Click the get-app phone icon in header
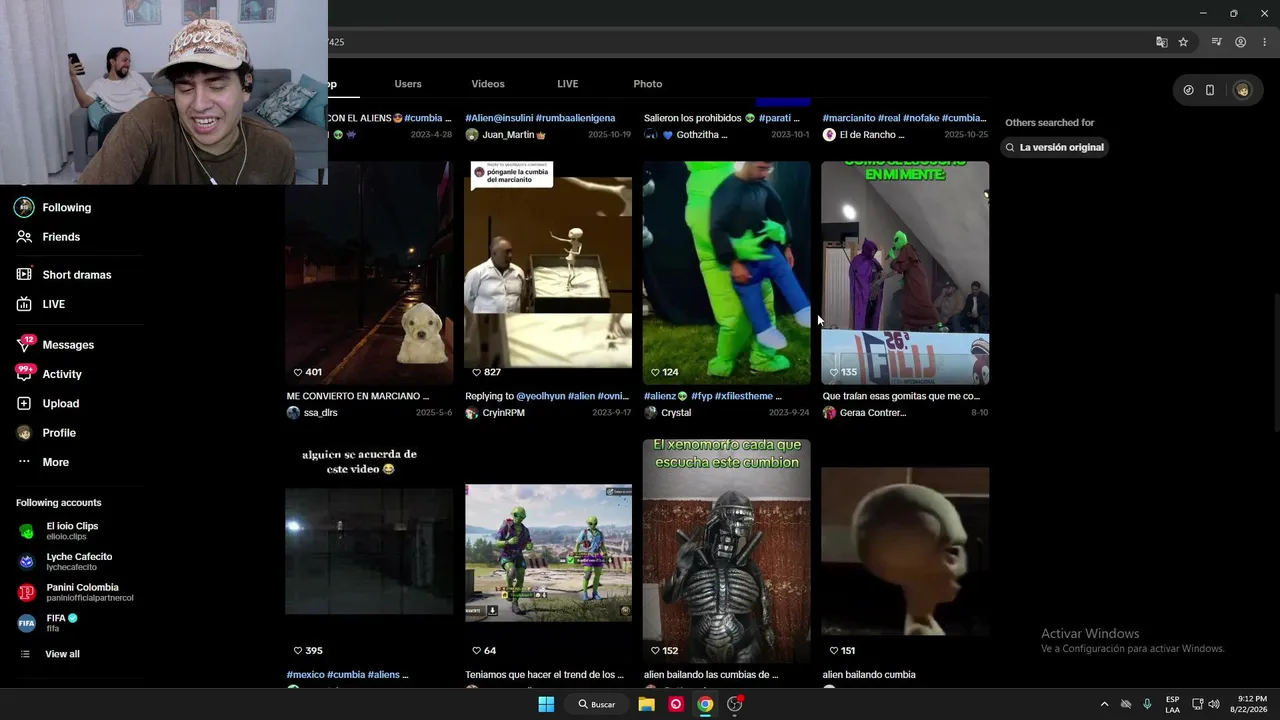1280x720 pixels. click(1210, 90)
